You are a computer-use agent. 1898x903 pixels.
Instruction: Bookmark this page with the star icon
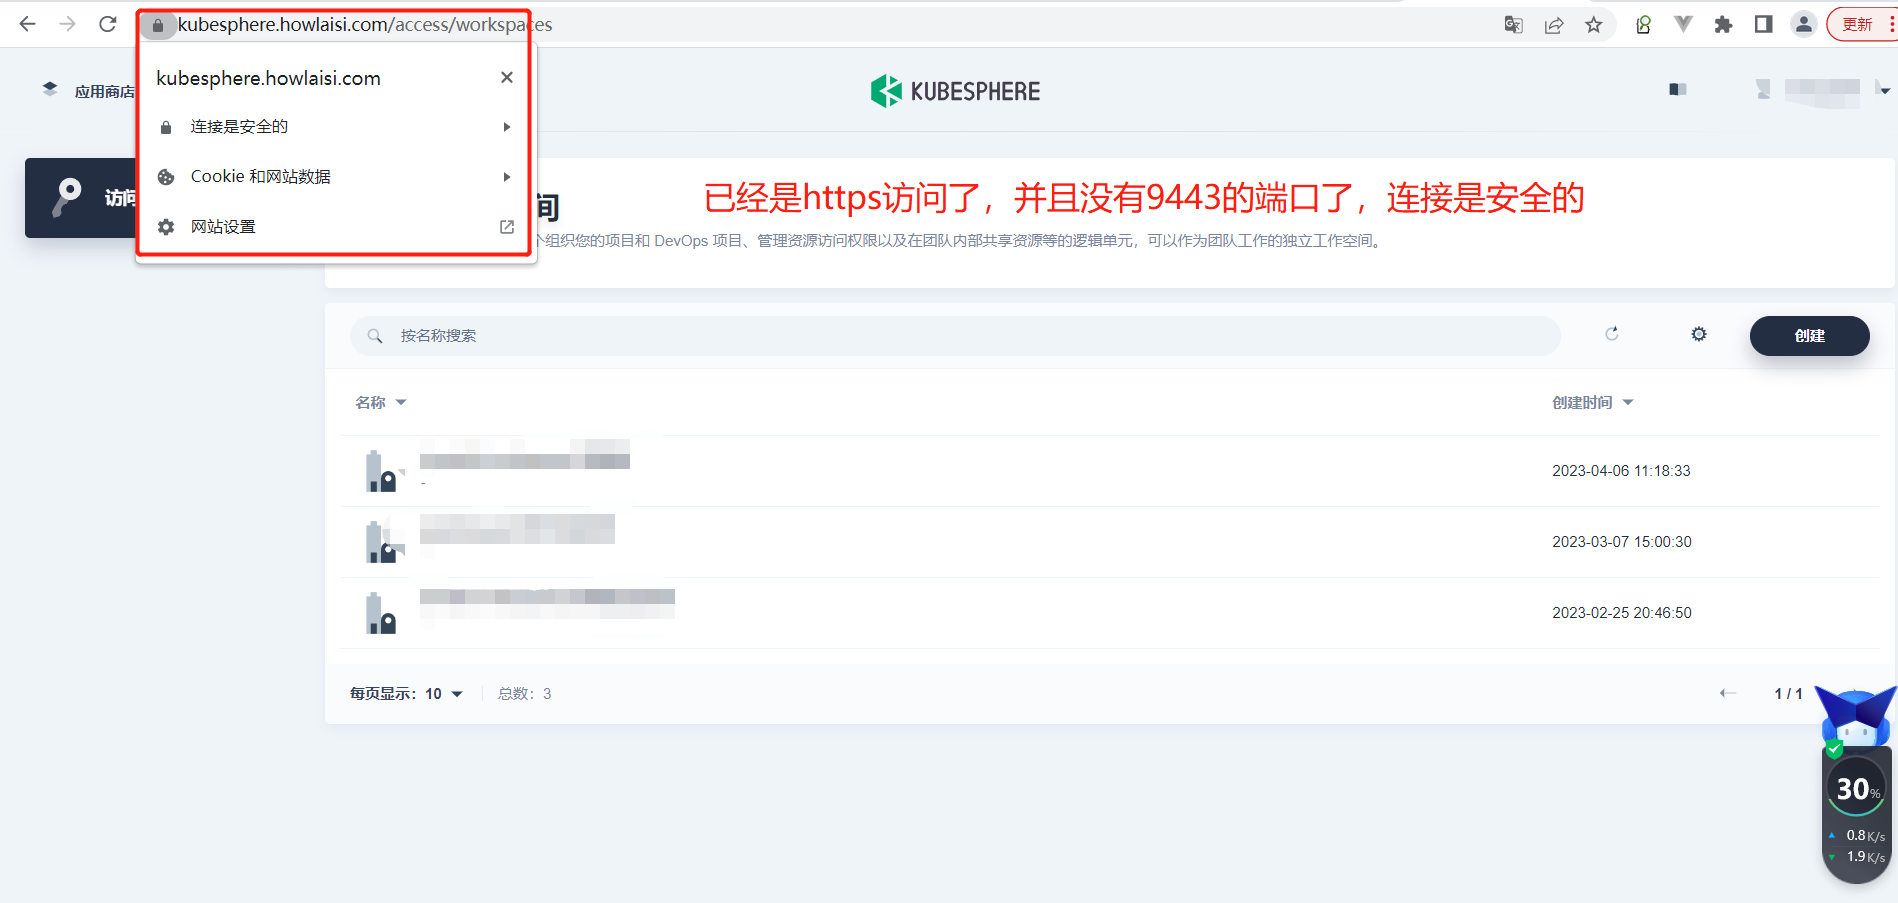pyautogui.click(x=1594, y=25)
